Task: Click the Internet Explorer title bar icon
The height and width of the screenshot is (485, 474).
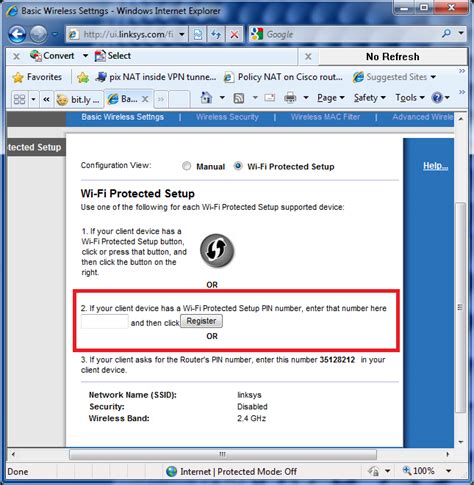Action: click(12, 11)
